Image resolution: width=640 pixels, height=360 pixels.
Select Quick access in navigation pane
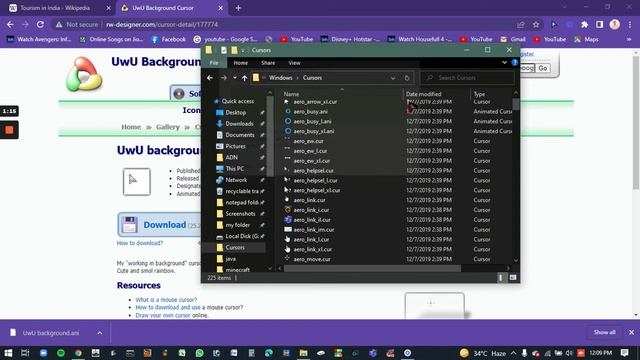coord(238,101)
